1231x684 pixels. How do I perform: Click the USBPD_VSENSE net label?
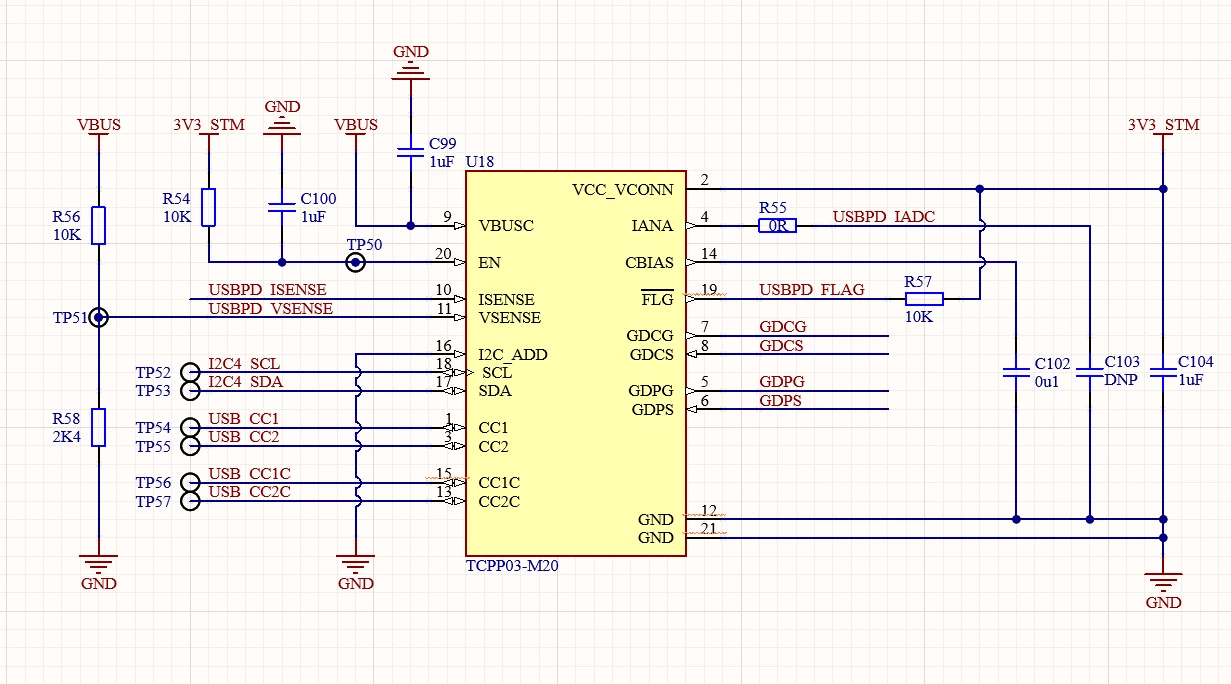click(x=270, y=309)
